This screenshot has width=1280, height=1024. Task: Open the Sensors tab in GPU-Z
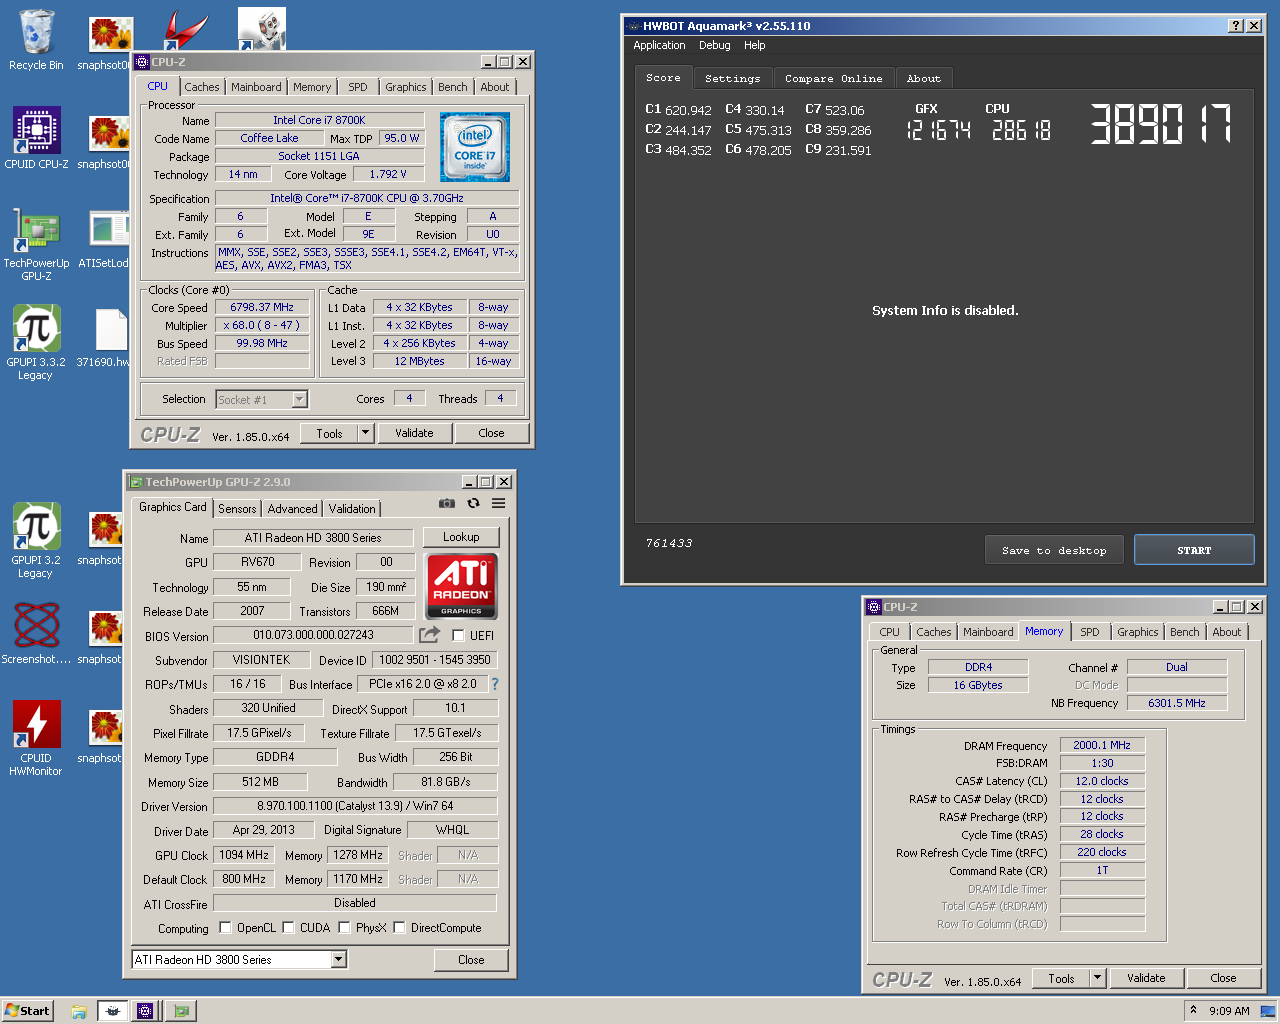click(x=237, y=509)
